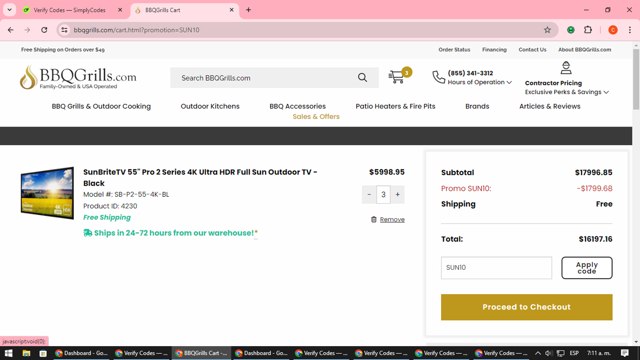The height and width of the screenshot is (360, 640).
Task: Click the Search BBQGrills.com field
Action: (x=265, y=78)
